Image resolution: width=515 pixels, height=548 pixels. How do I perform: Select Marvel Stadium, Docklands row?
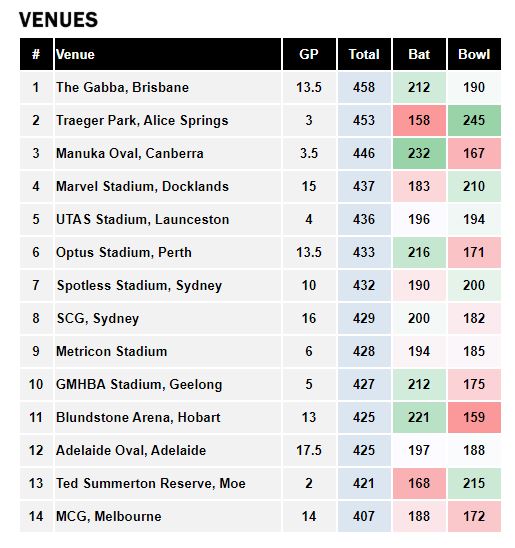point(260,186)
